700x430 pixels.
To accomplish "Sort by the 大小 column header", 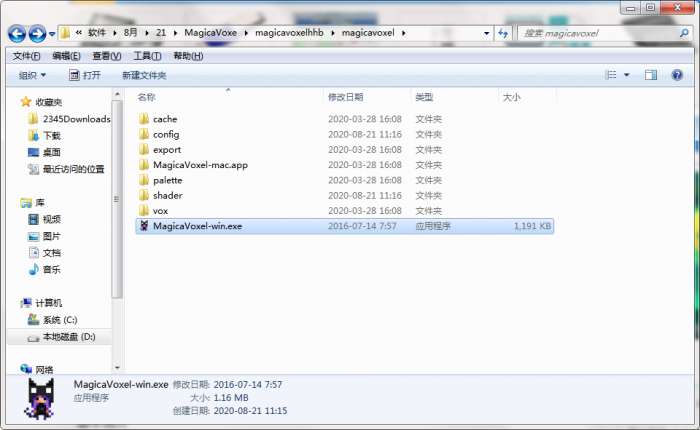I will click(512, 97).
